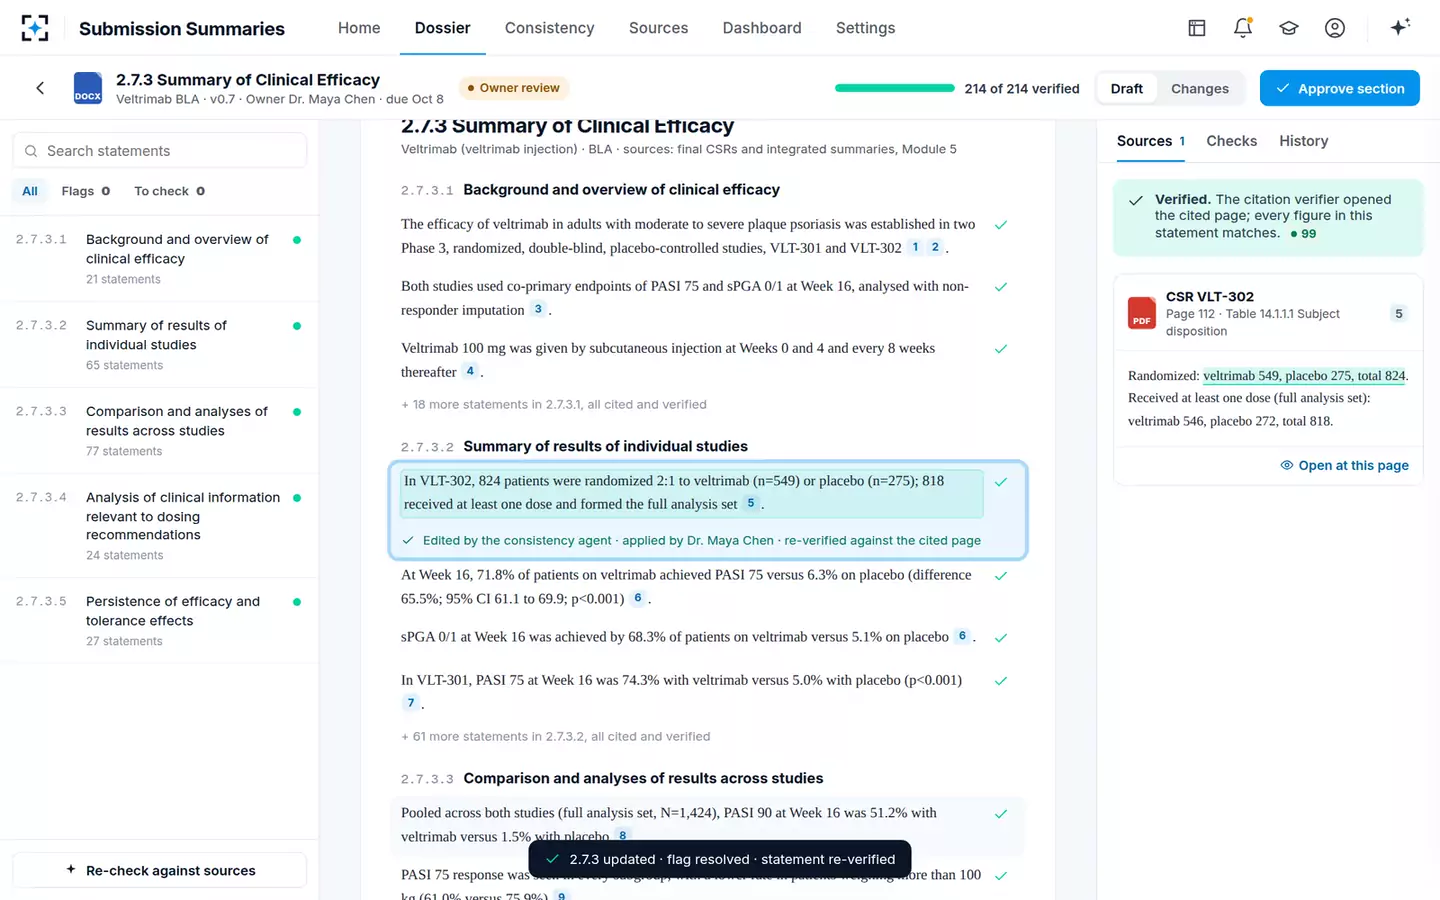Expand 61 more statements in 2.7.3.2
The width and height of the screenshot is (1440, 900).
click(556, 737)
